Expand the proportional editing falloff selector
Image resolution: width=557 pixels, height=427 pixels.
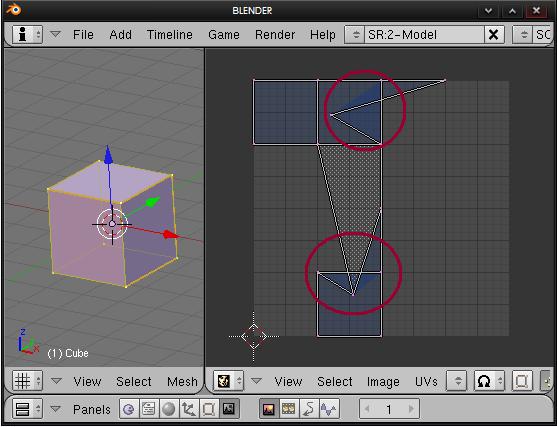click(489, 381)
